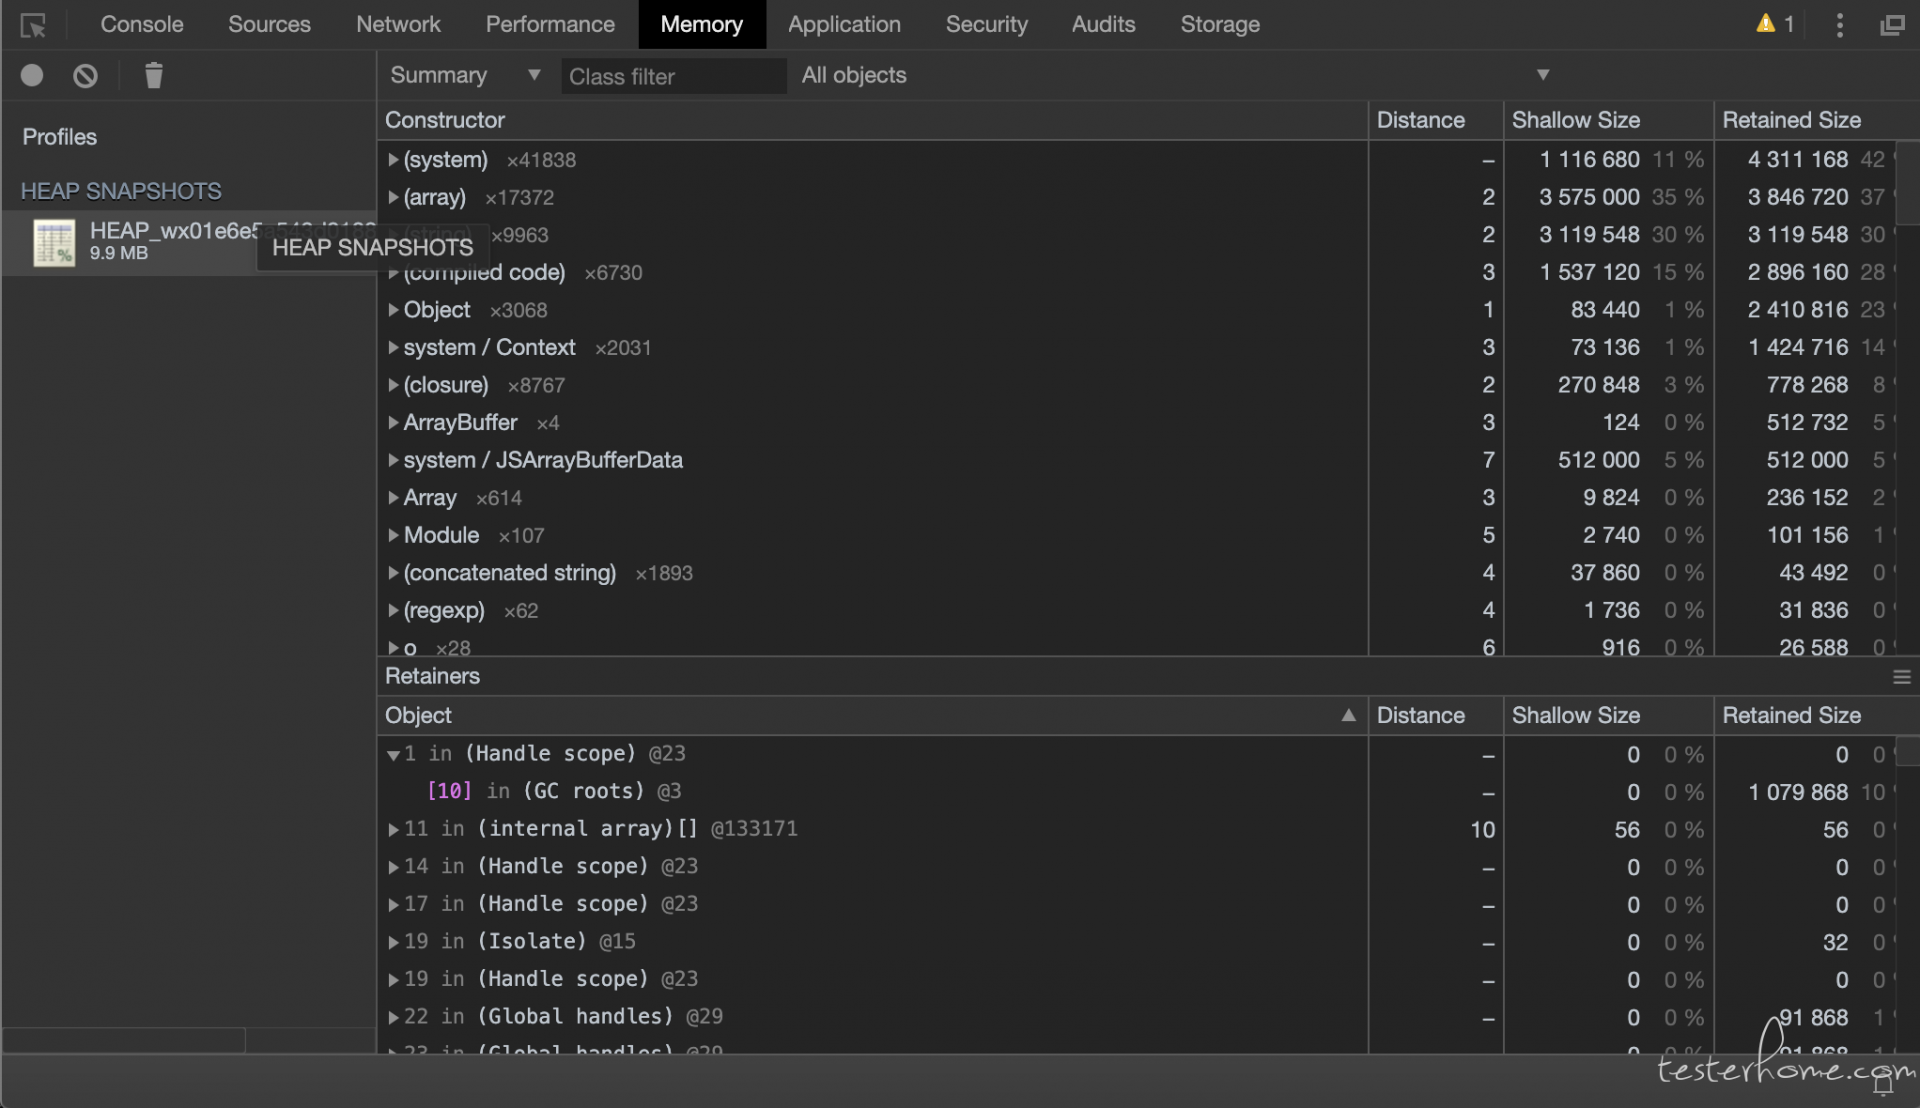1920x1108 pixels.
Task: Click retained size 1 079 868 cell
Action: 1798,792
